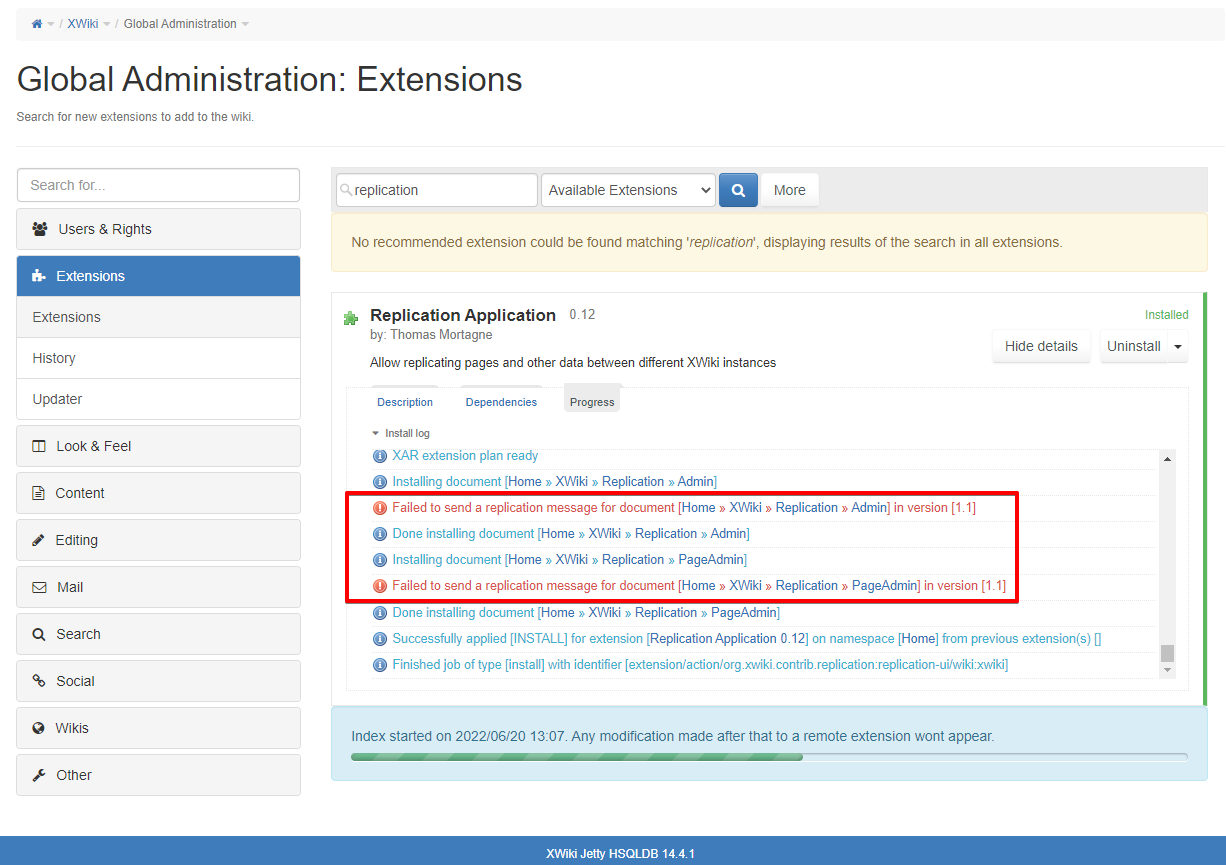Click the green 'Installed' status label
Image resolution: width=1226 pixels, height=865 pixels.
[x=1167, y=315]
